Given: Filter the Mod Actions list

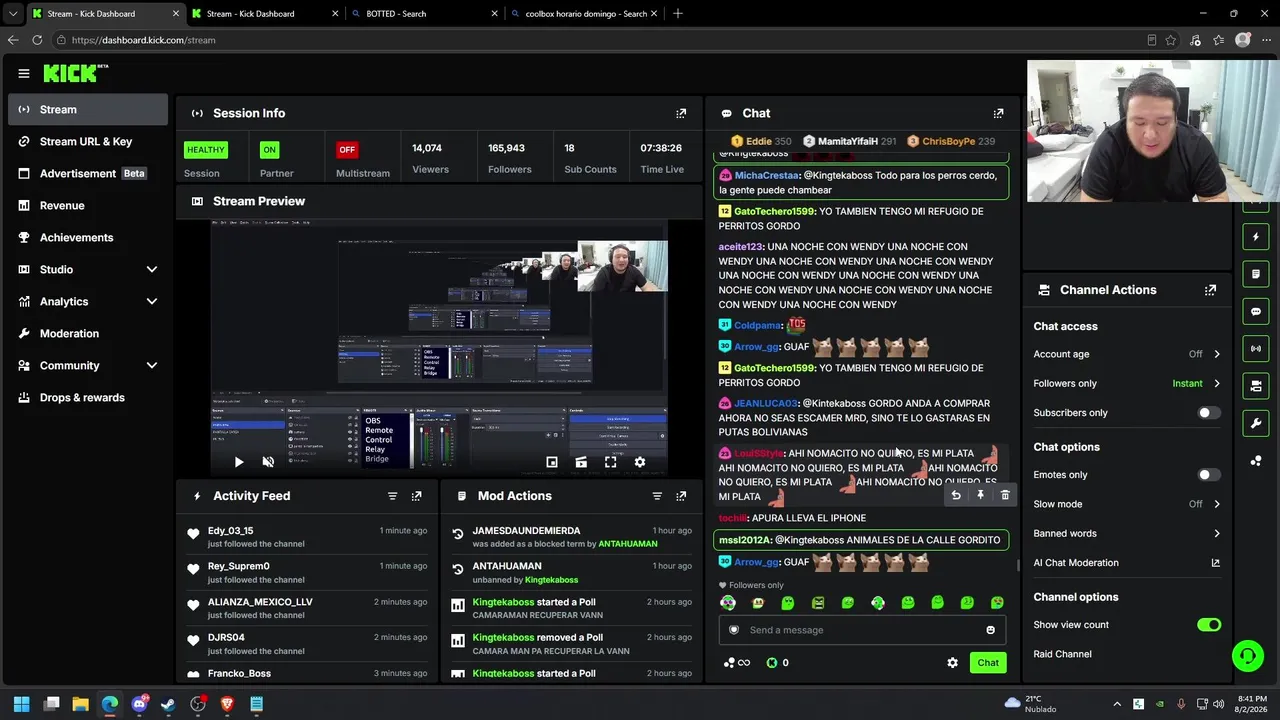Looking at the screenshot, I should (x=657, y=496).
